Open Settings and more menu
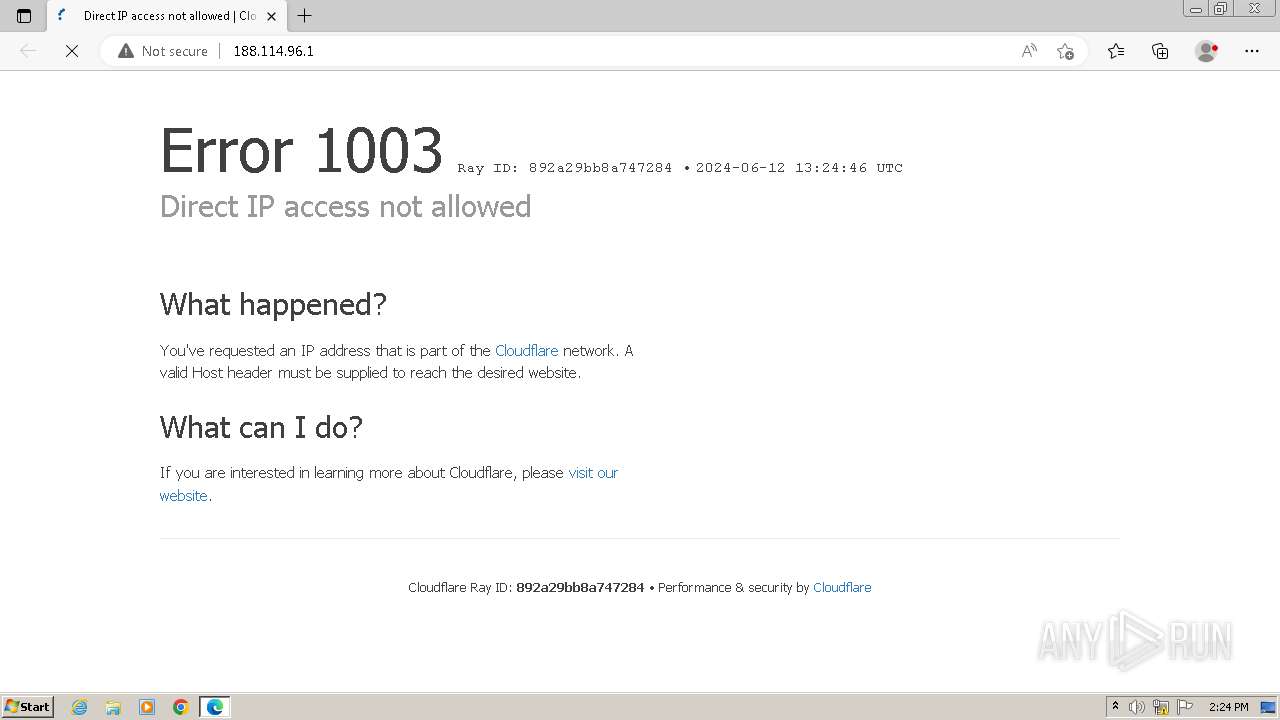Viewport: 1280px width, 720px height. (1252, 51)
